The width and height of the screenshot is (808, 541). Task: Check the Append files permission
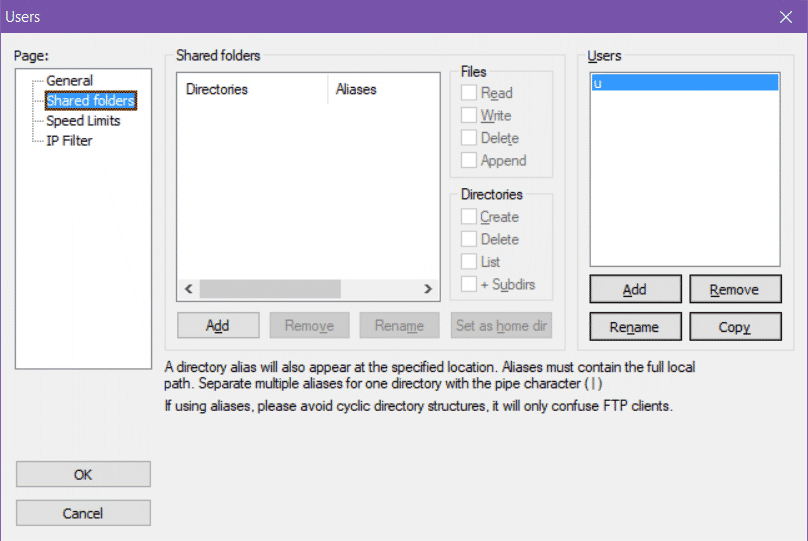pyautogui.click(x=469, y=160)
